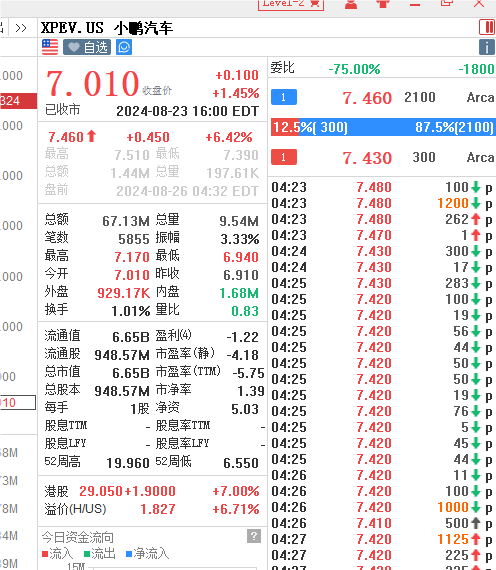Click the 今日资金流向 section title
The image size is (496, 570).
[77, 537]
